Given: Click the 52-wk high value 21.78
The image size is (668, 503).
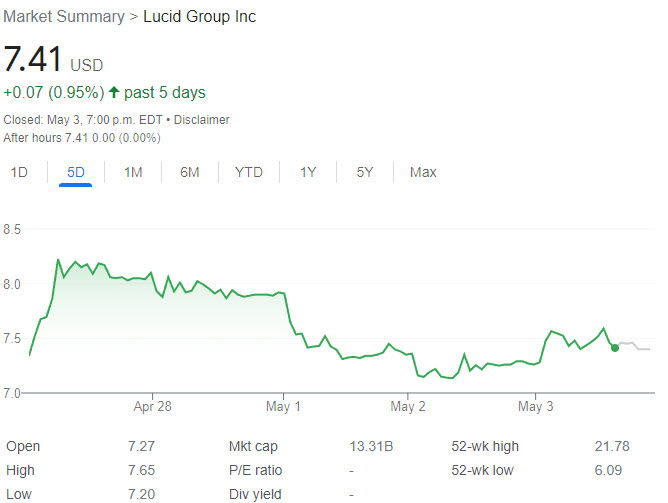Looking at the screenshot, I should 606,446.
